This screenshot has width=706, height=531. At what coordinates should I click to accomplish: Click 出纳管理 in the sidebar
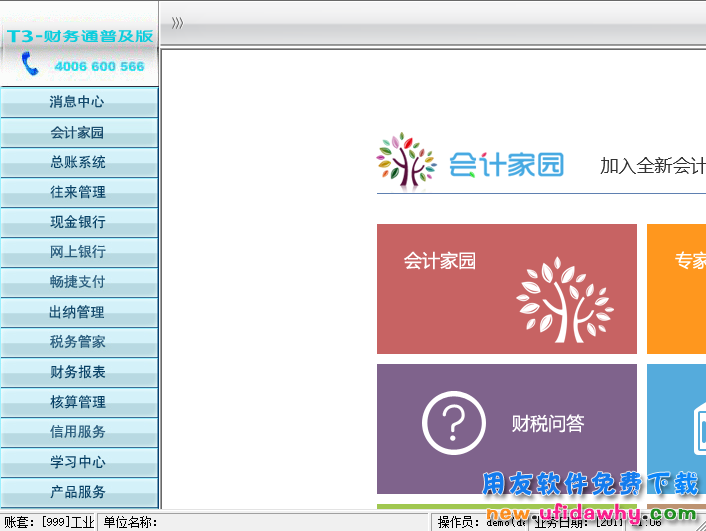click(x=78, y=312)
